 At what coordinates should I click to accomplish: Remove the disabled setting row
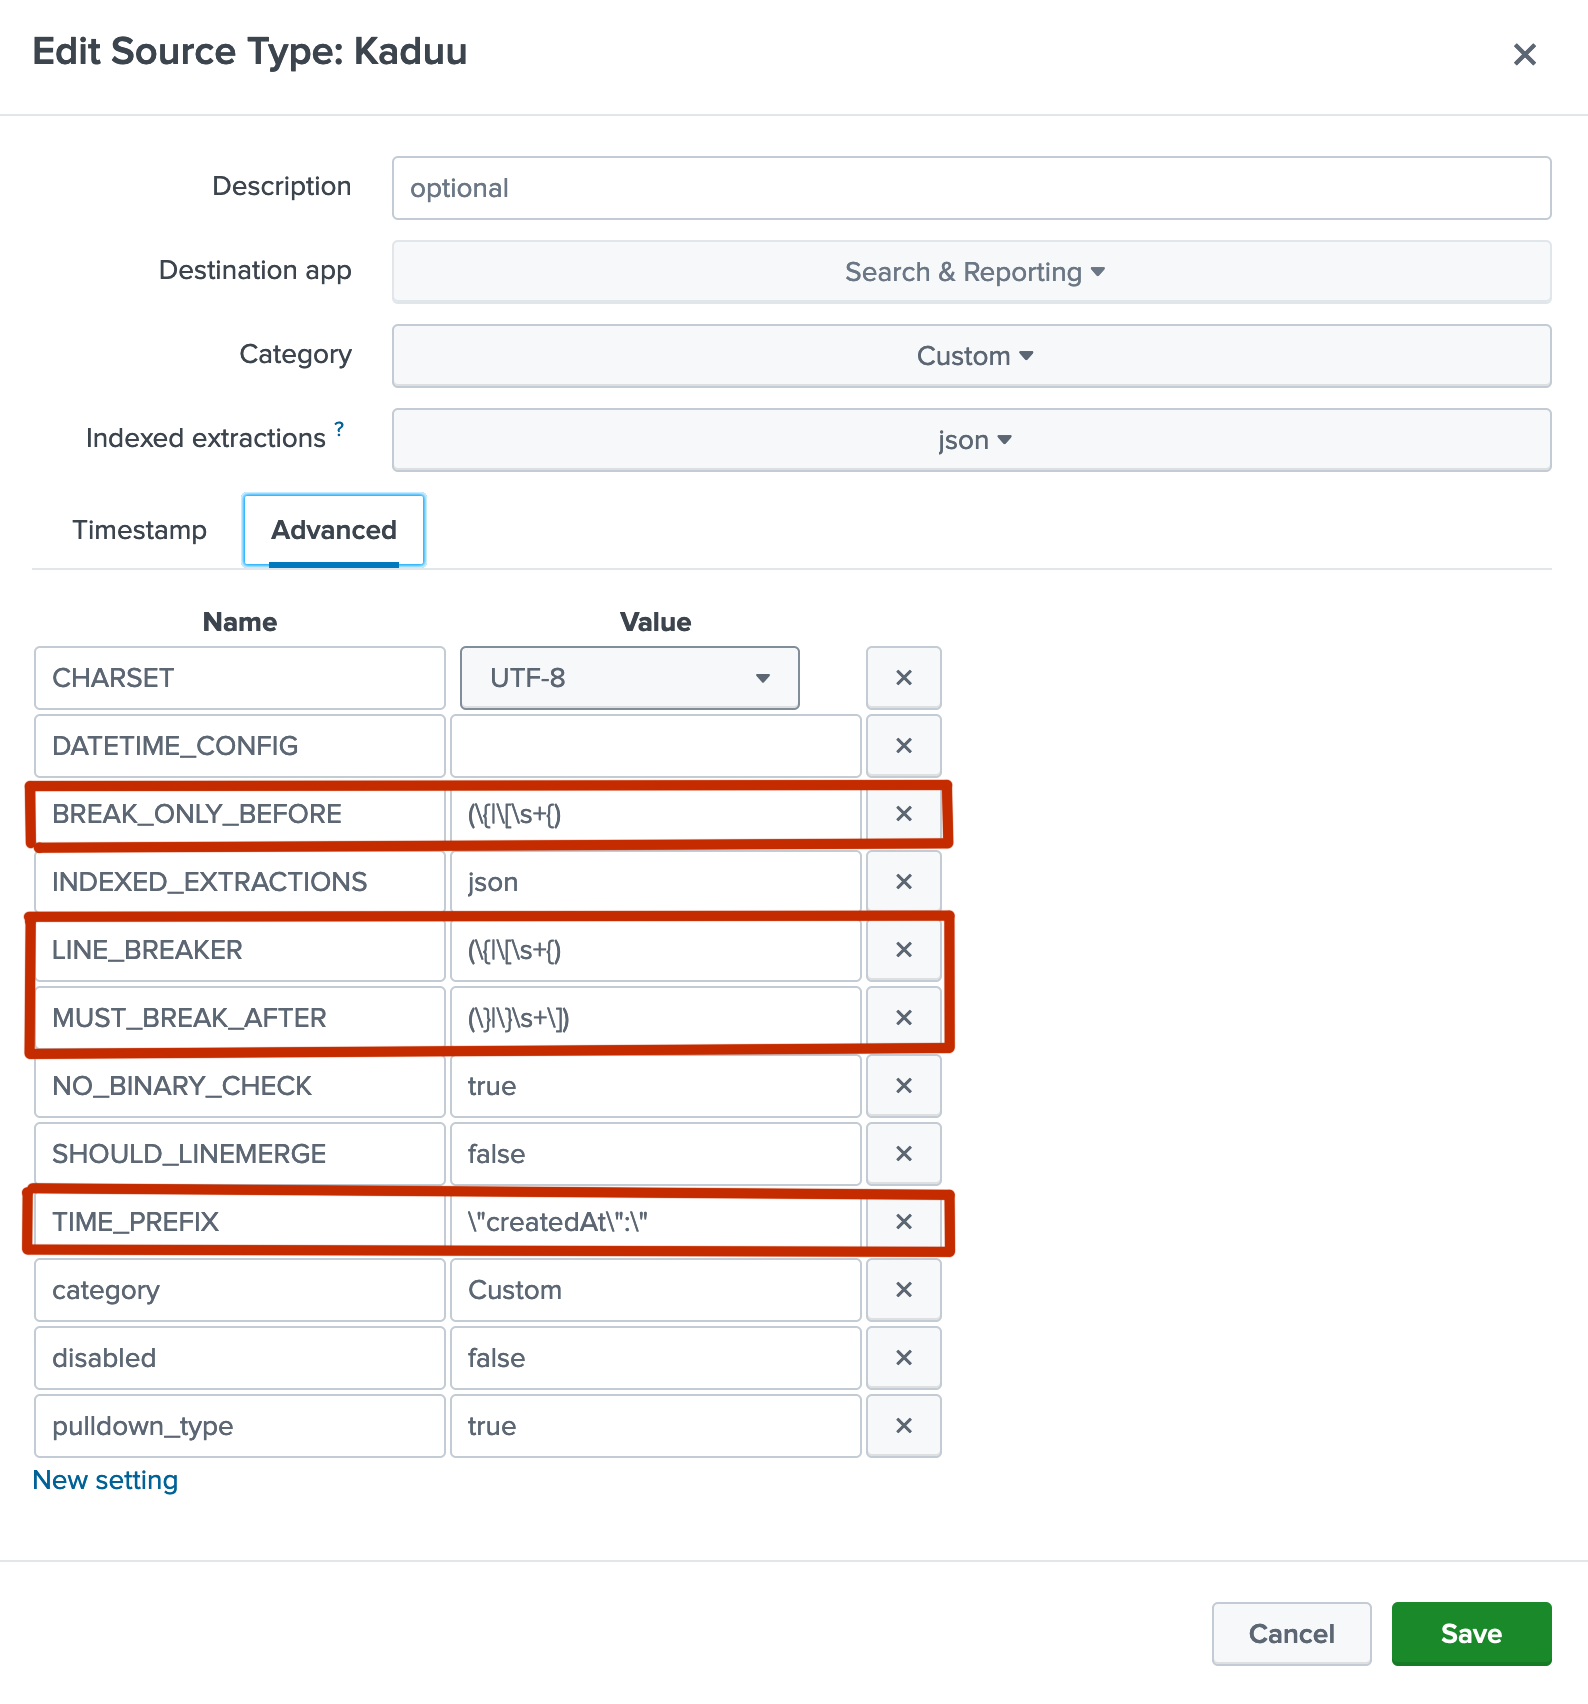pos(904,1358)
